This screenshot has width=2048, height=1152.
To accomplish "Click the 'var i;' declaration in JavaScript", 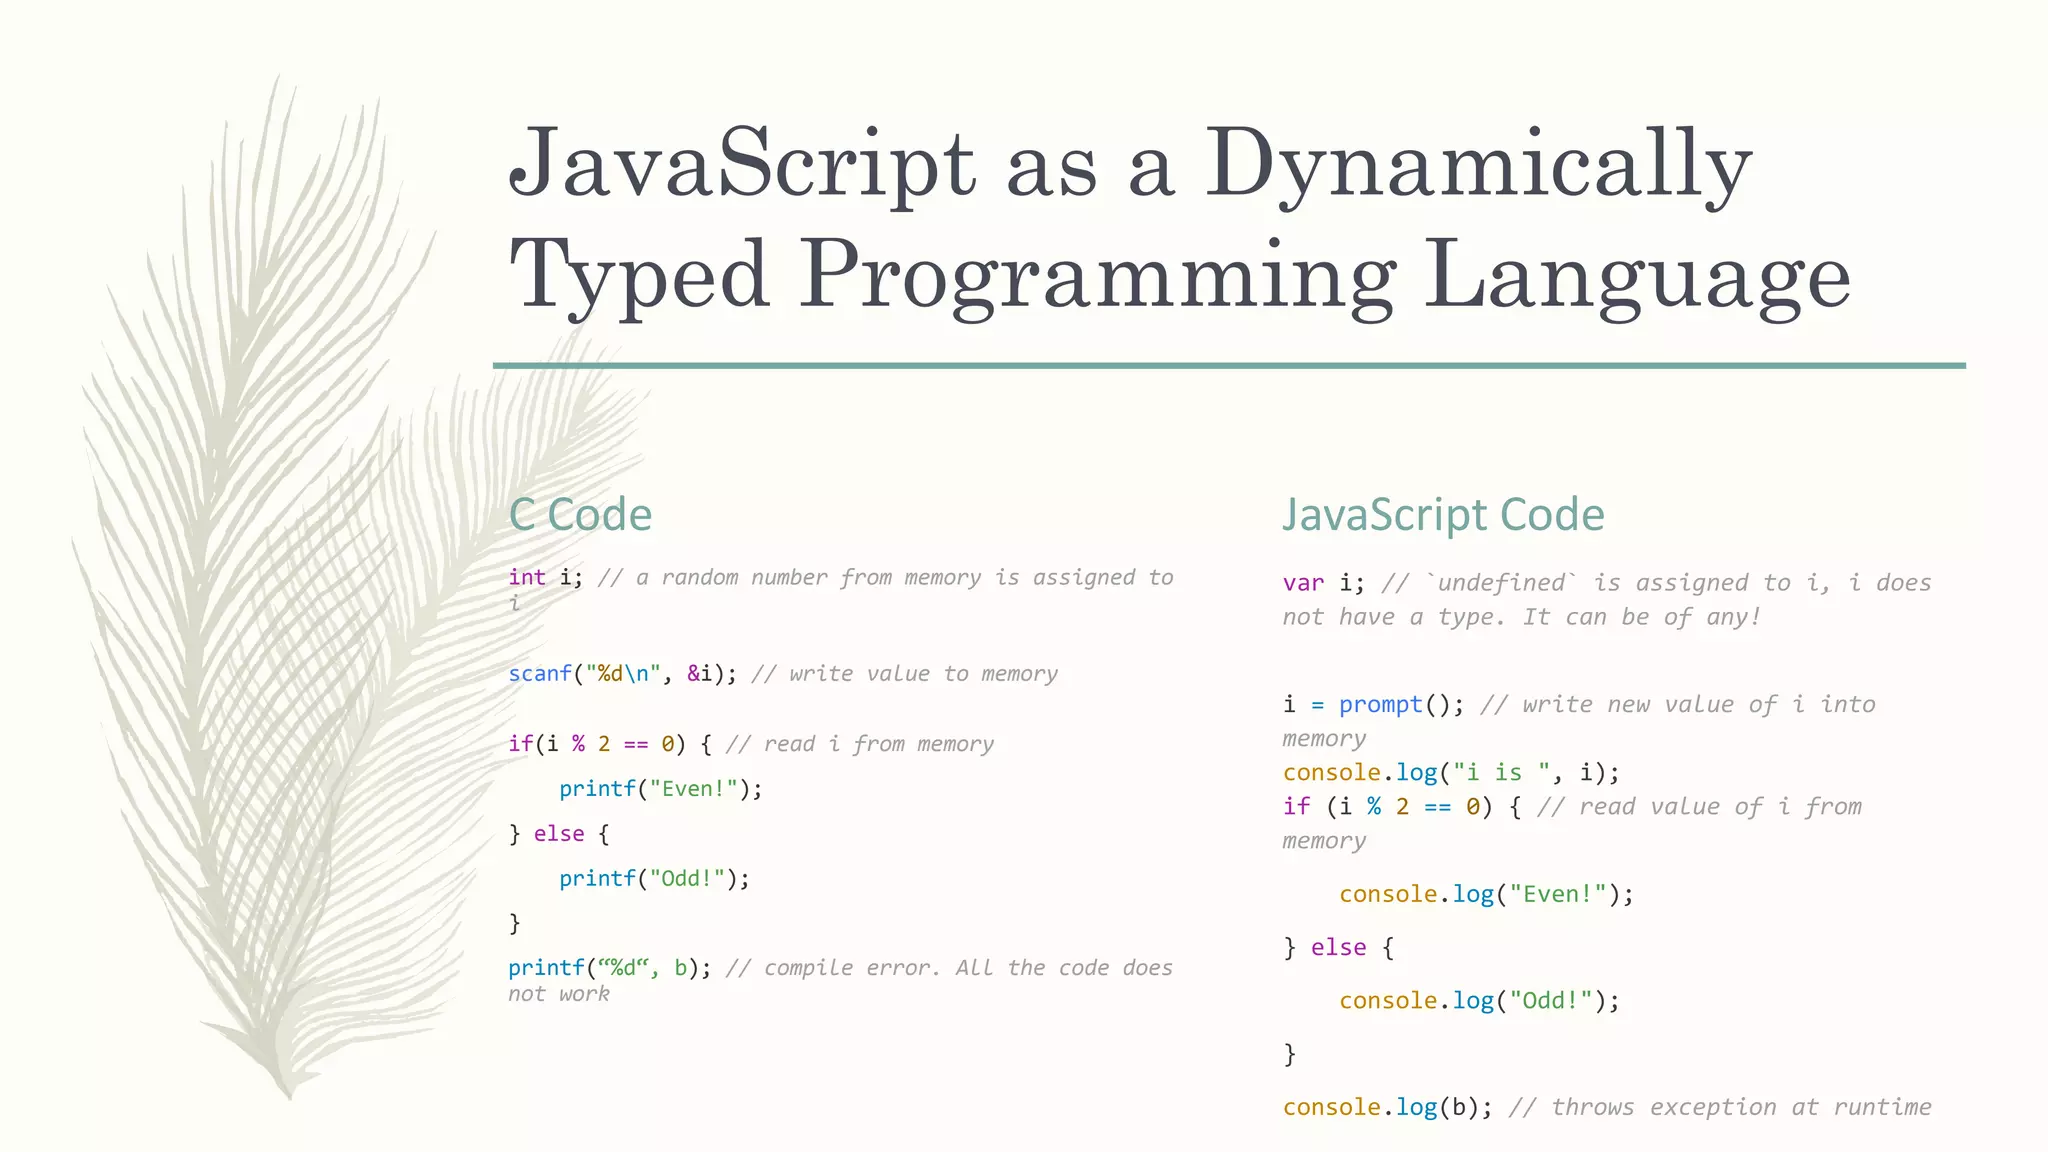I will click(1323, 583).
